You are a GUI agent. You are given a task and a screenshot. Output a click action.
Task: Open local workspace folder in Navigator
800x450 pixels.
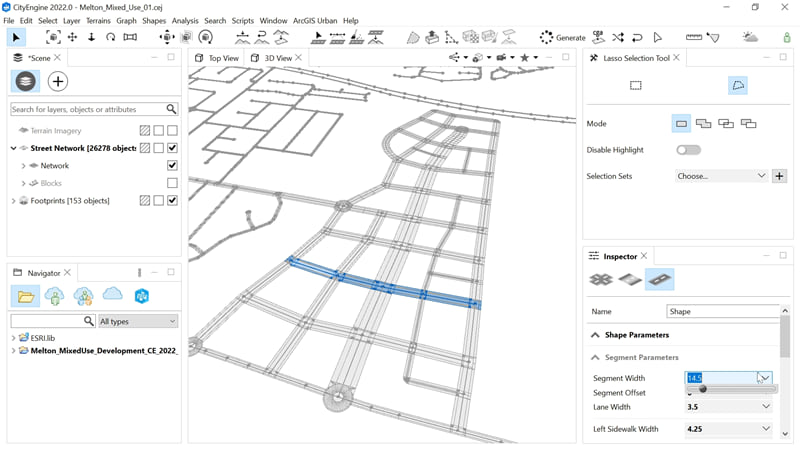(26, 296)
